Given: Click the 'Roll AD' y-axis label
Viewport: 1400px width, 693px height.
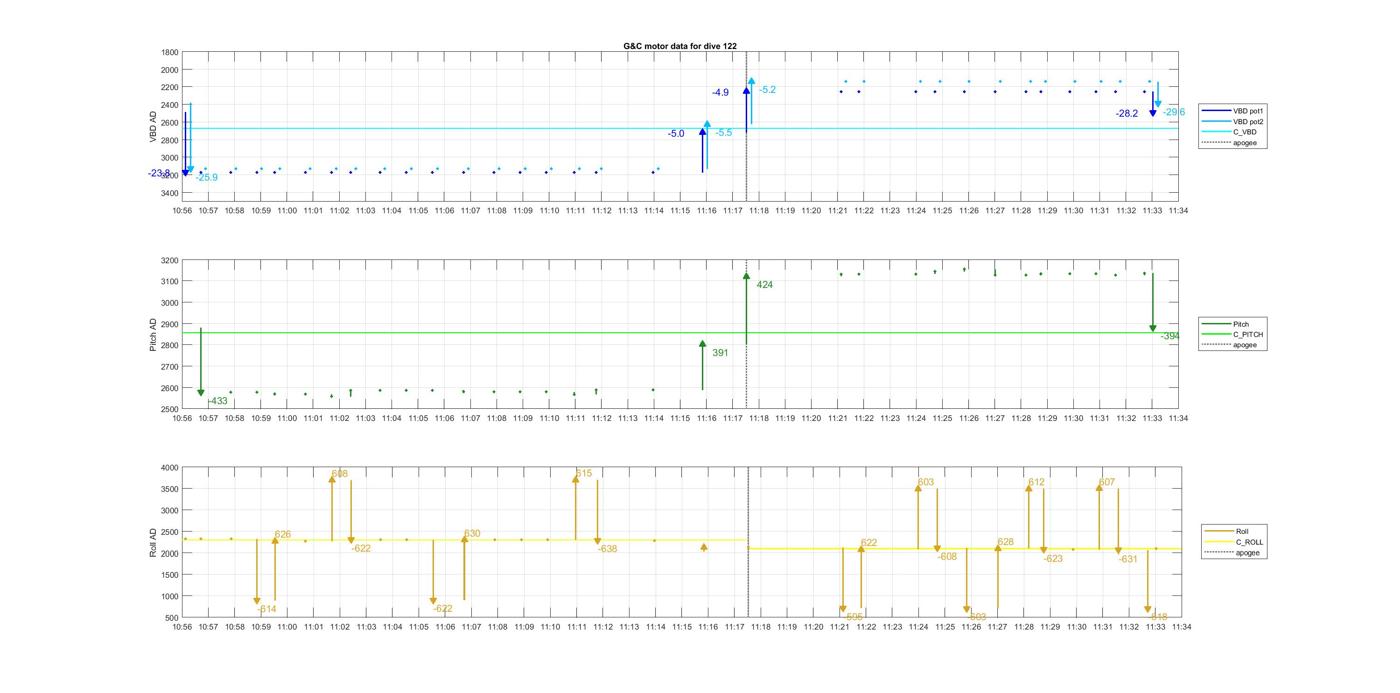Looking at the screenshot, I should pyautogui.click(x=154, y=542).
